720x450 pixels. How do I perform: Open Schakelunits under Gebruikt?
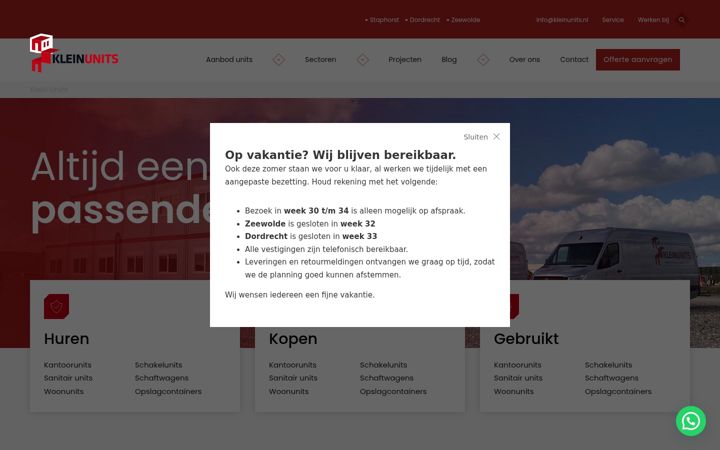[x=608, y=365]
